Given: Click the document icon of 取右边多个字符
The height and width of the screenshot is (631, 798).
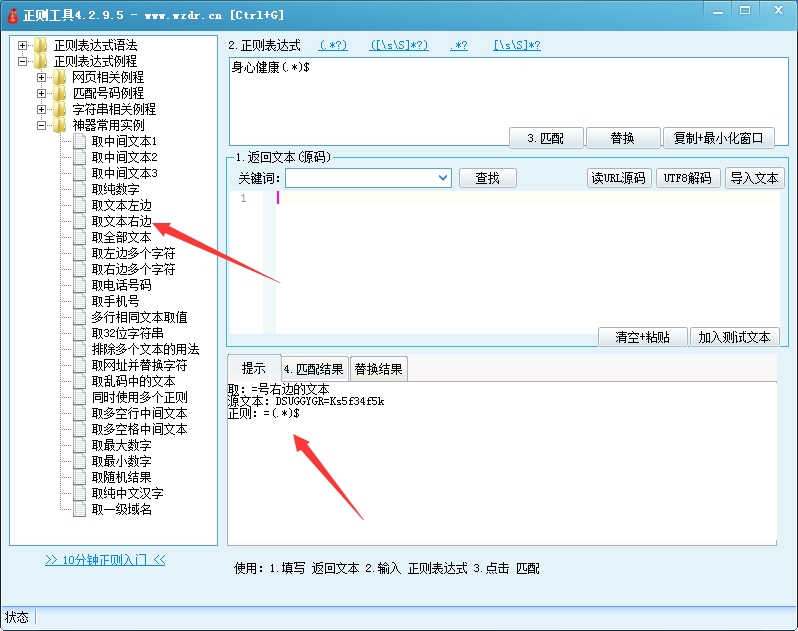Looking at the screenshot, I should (x=79, y=269).
